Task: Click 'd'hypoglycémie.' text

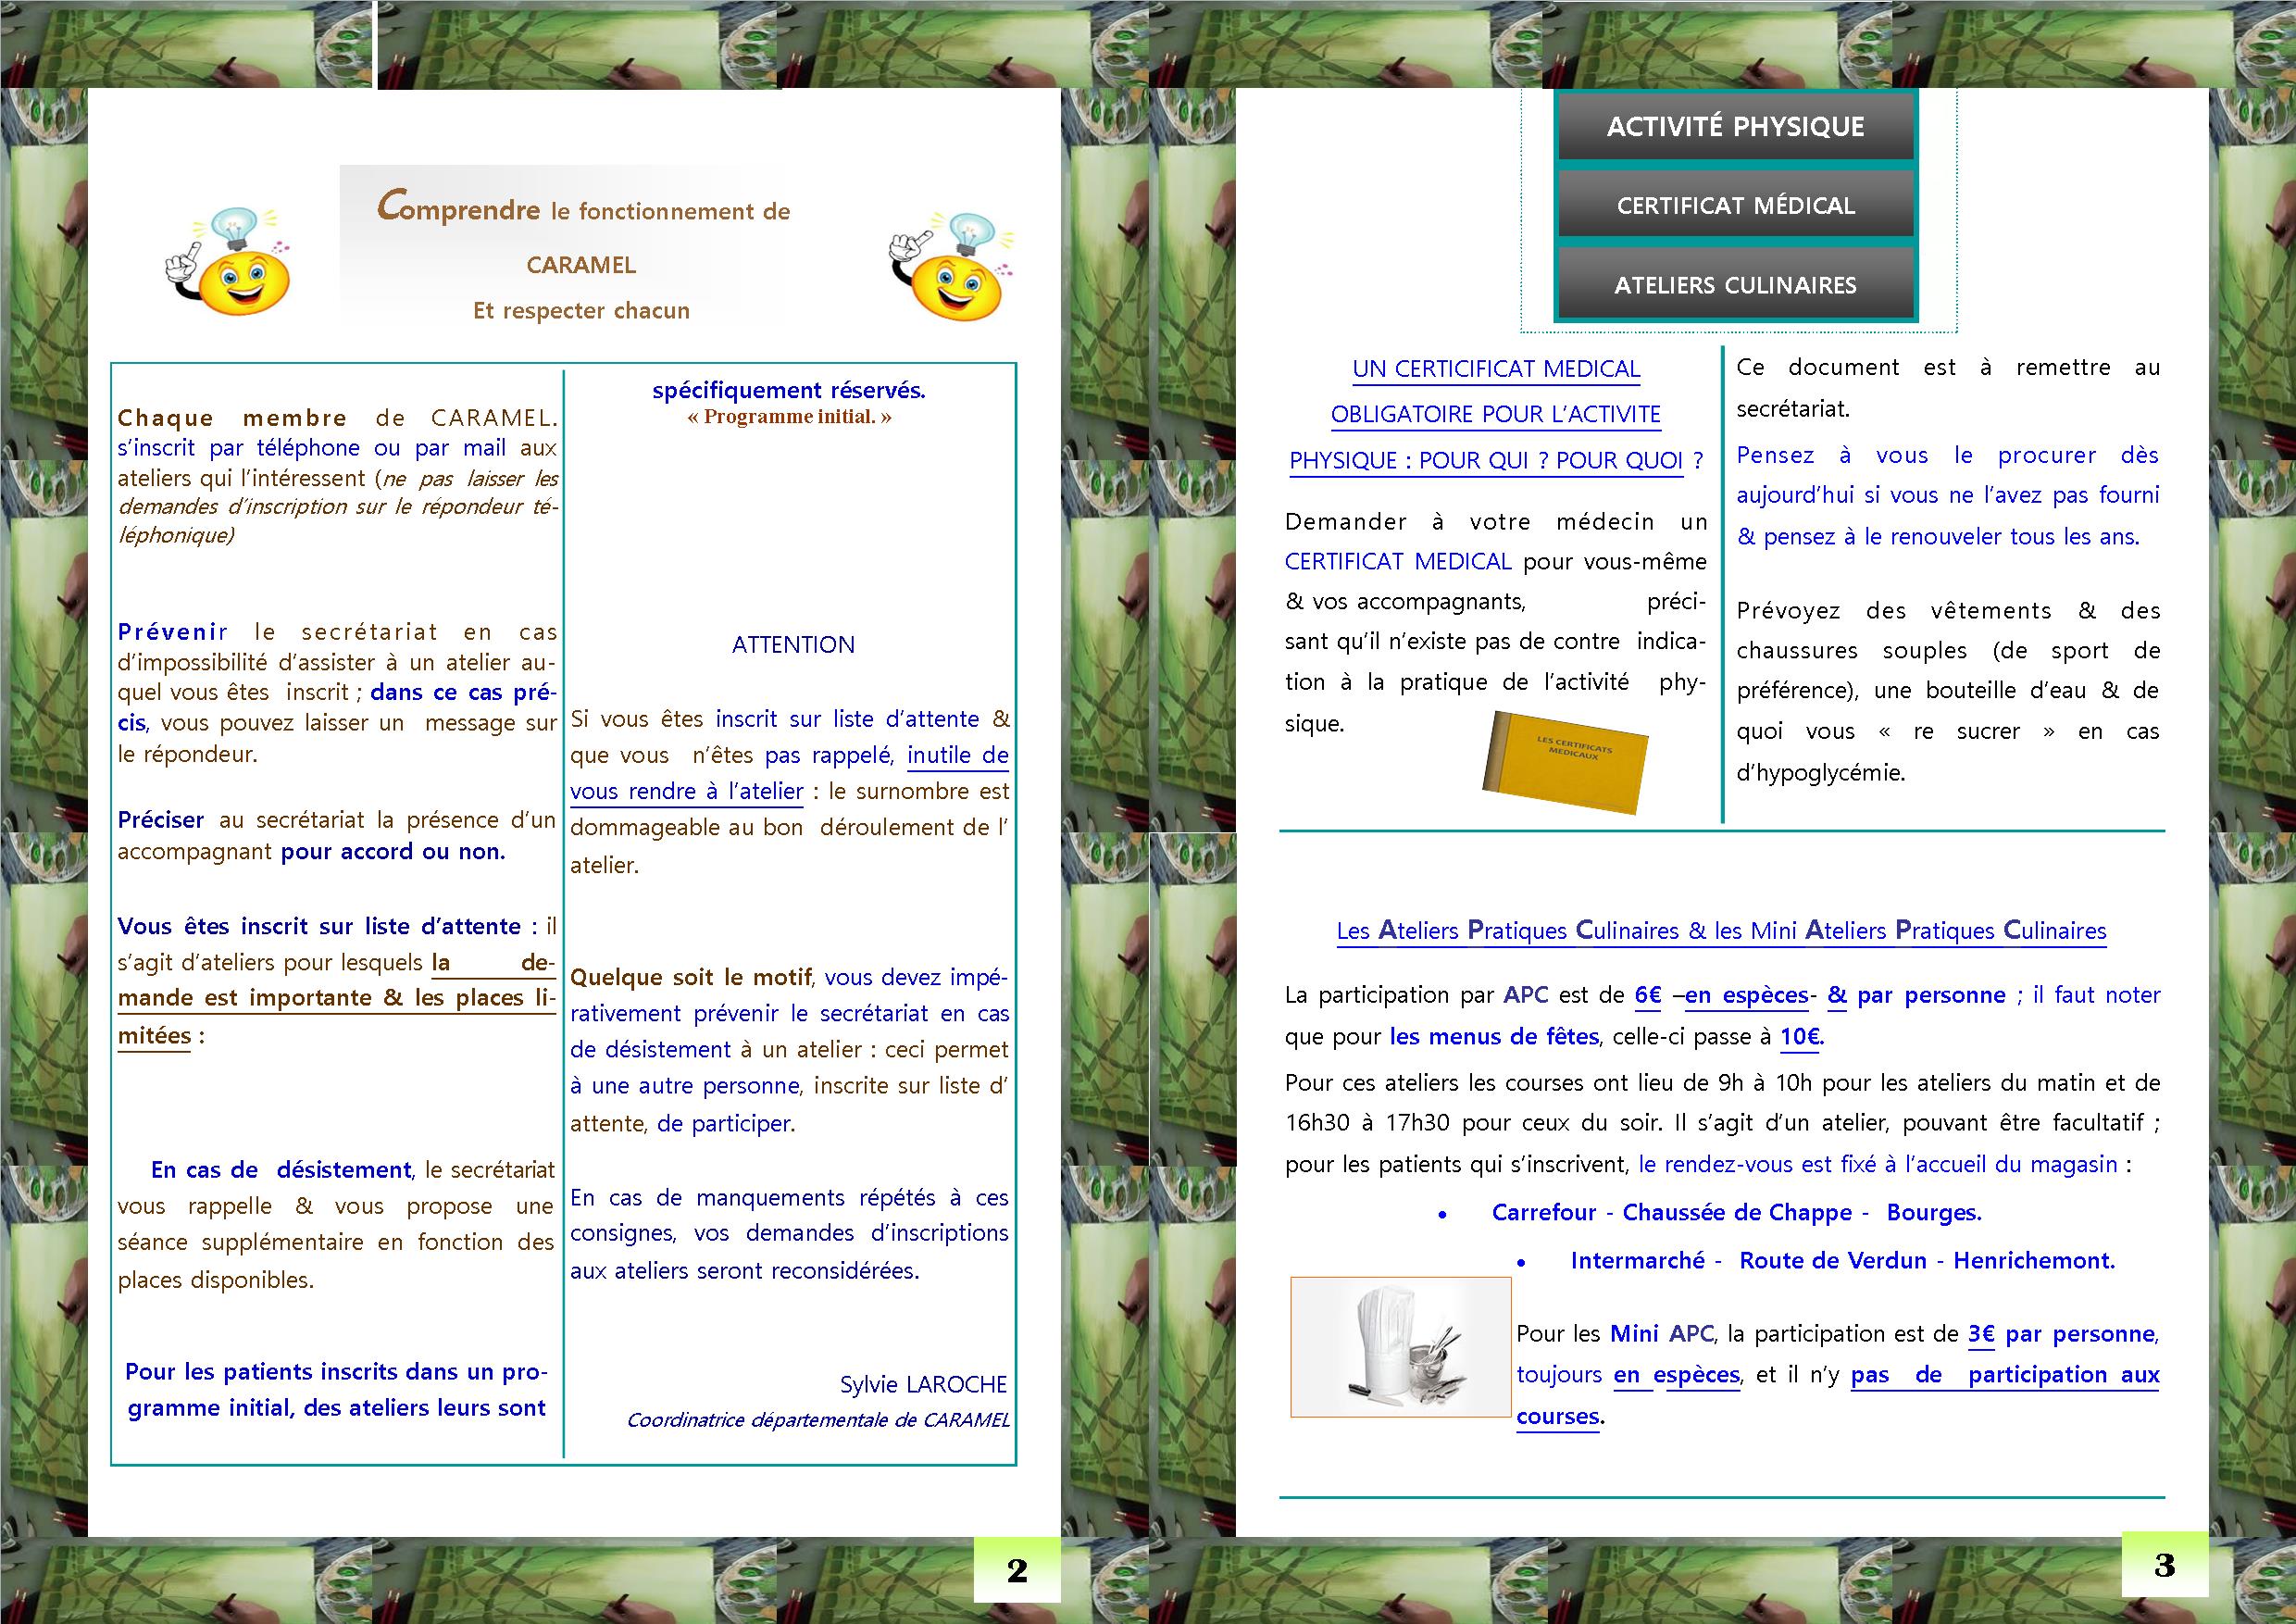Action: tap(1821, 773)
